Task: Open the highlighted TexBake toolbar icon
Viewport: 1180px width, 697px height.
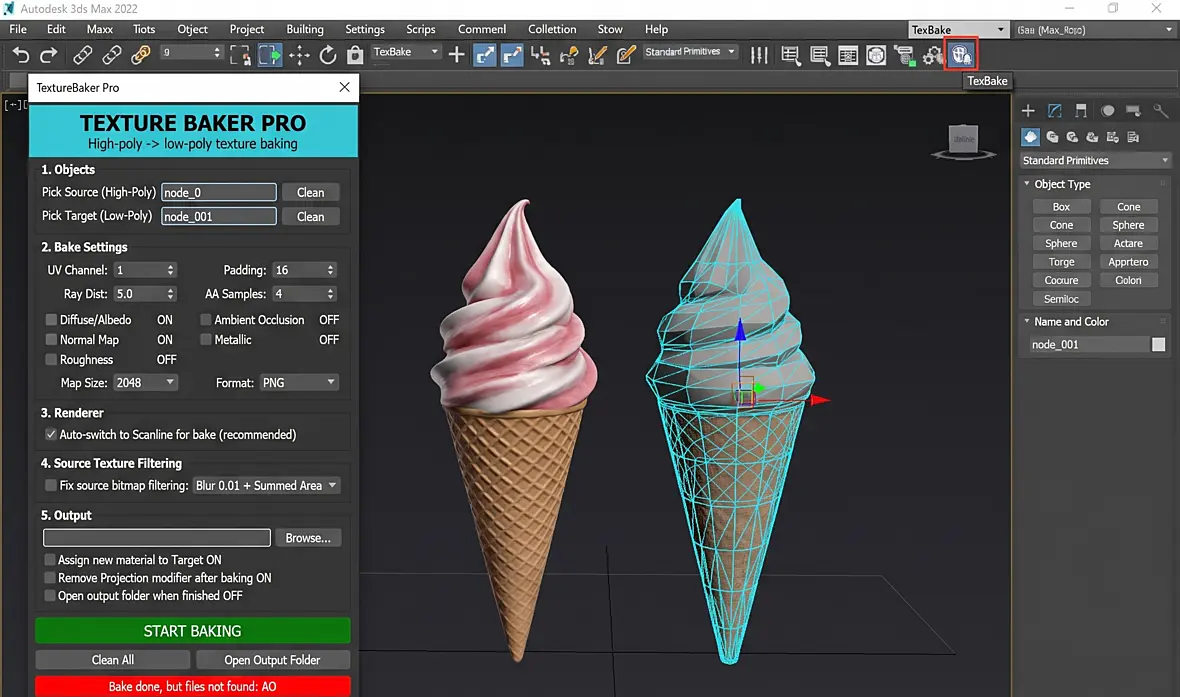Action: click(x=961, y=55)
